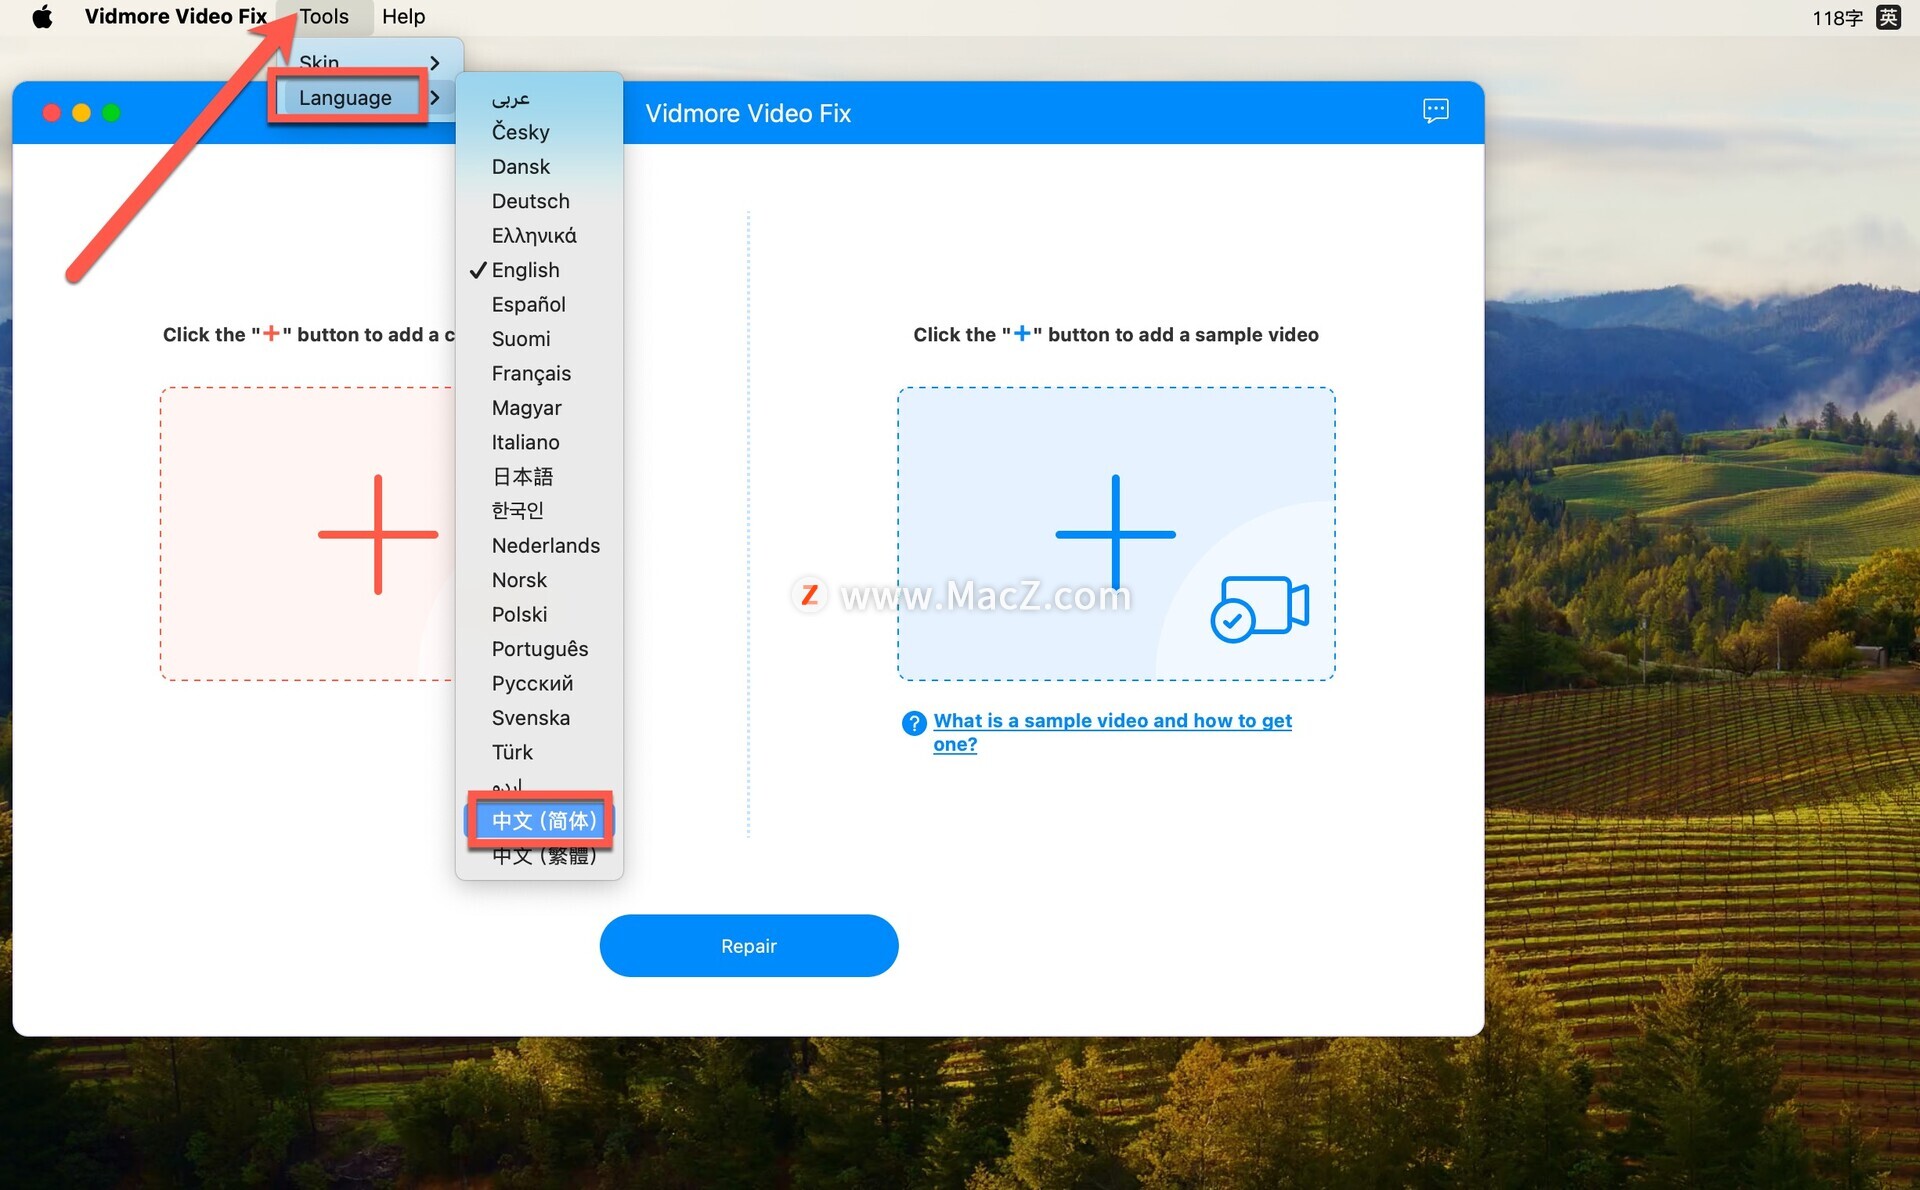Click the blue plus to add sample video

coord(1115,534)
